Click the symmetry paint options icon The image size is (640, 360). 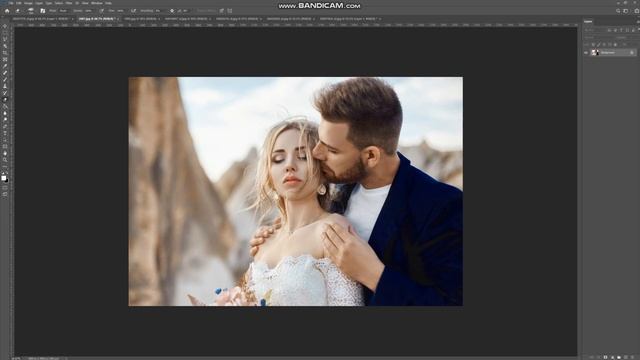tap(230, 11)
